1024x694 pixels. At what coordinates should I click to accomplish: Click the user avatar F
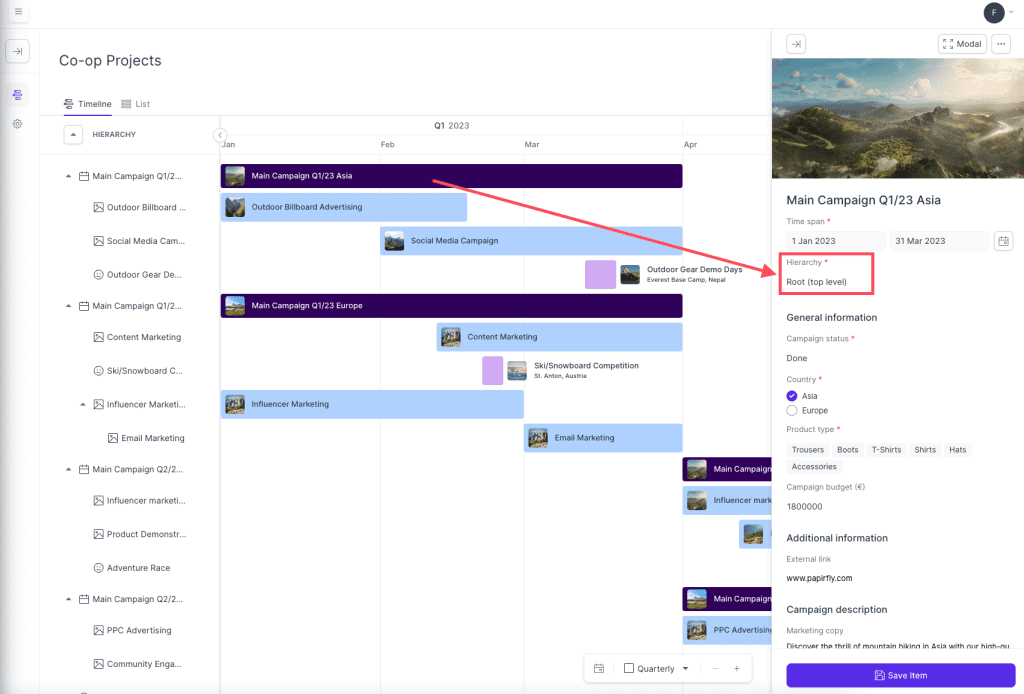[x=993, y=12]
